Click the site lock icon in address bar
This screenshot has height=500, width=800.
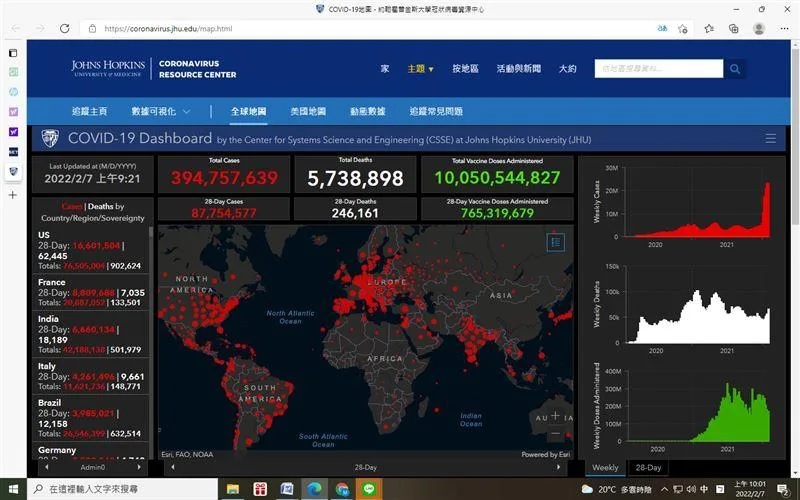(92, 29)
